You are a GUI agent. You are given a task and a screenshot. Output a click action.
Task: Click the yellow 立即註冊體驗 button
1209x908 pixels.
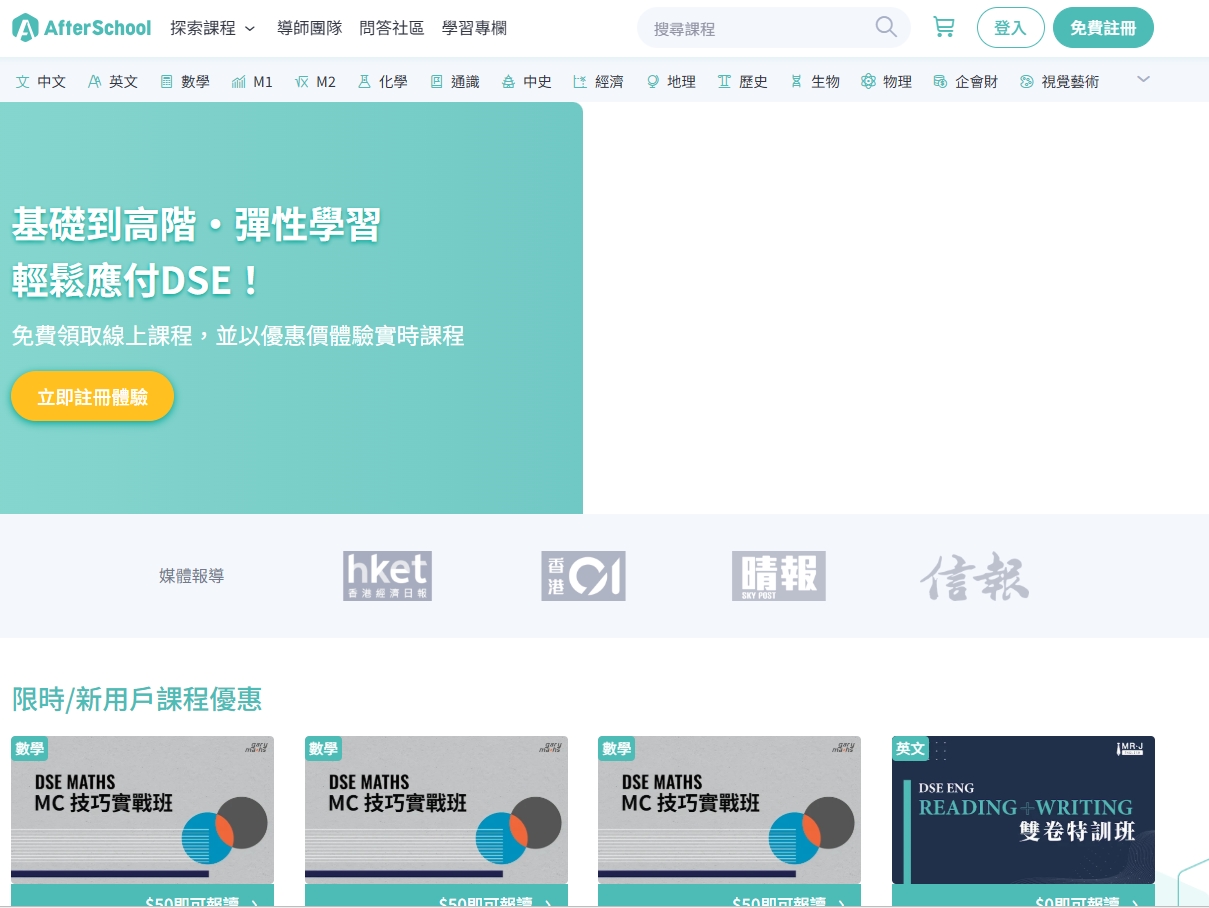click(x=92, y=397)
